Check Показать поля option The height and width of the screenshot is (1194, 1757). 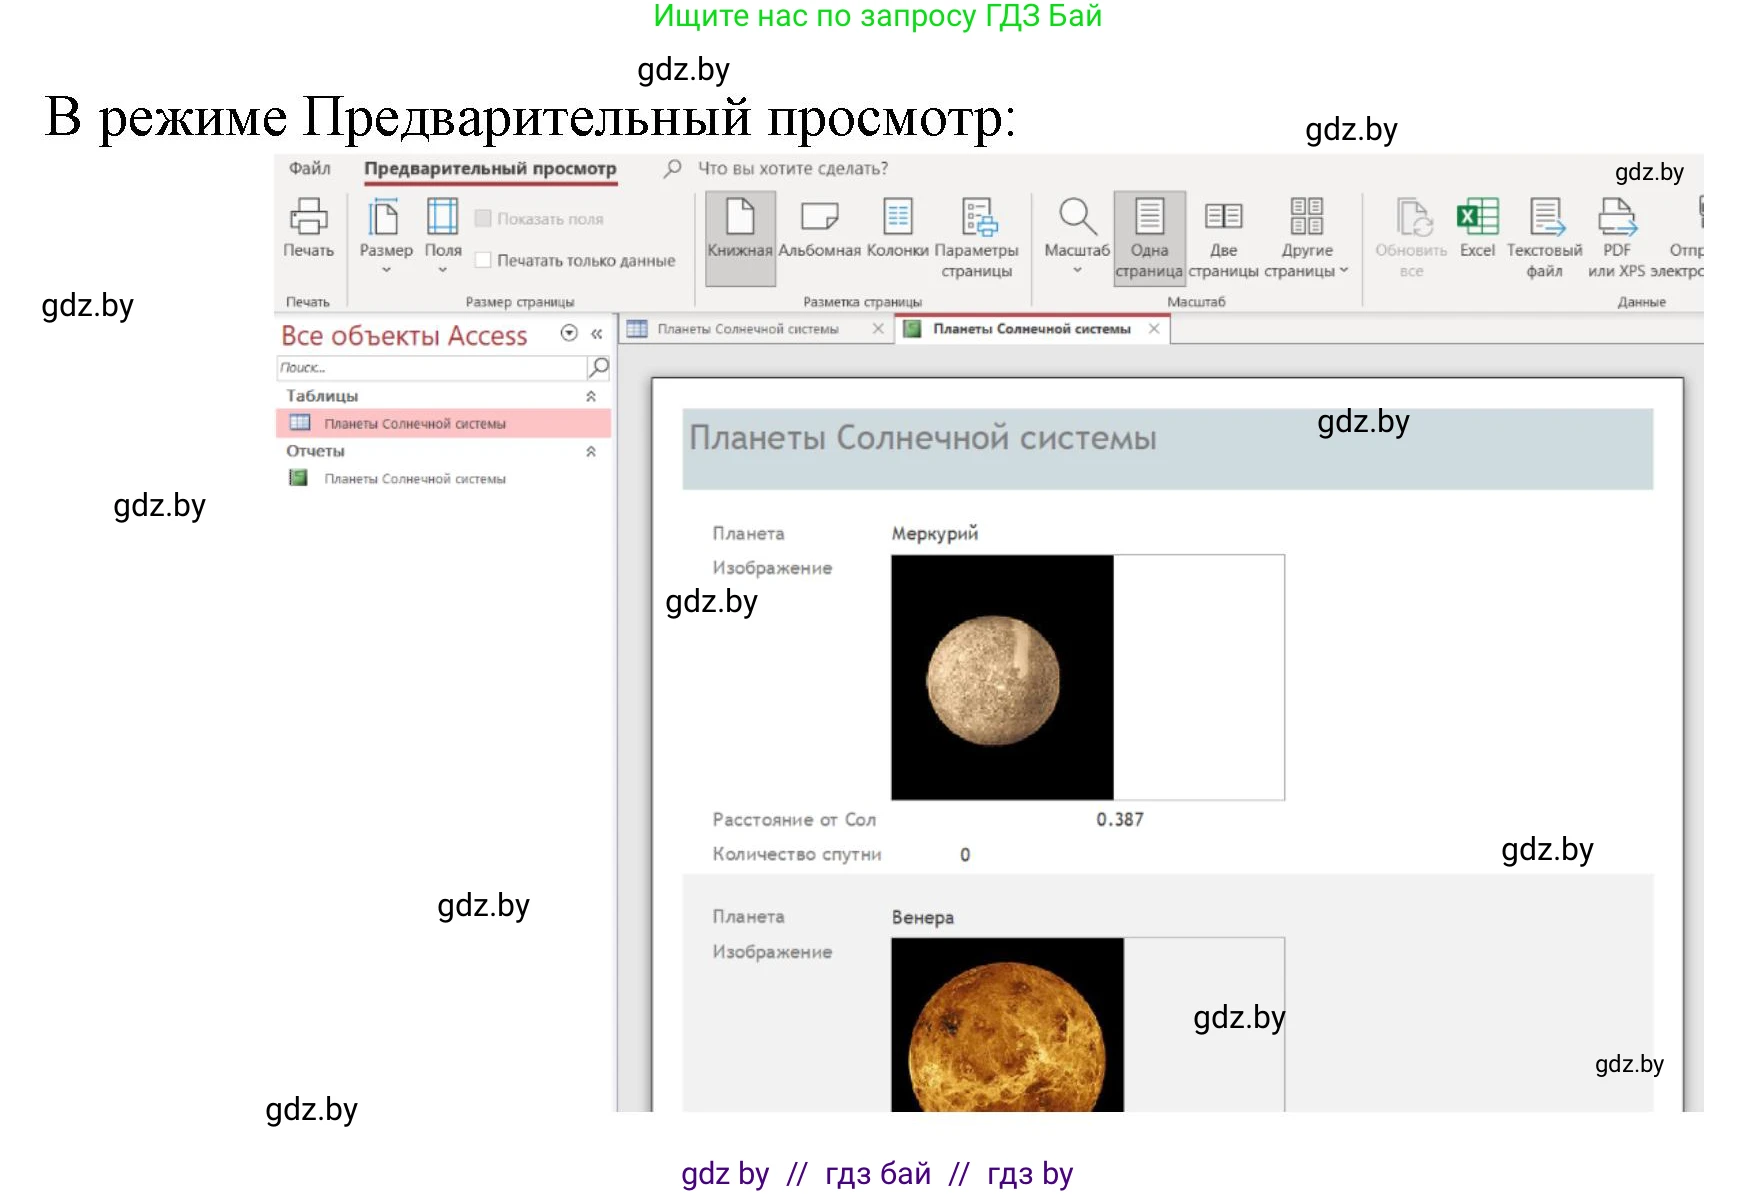[x=484, y=218]
